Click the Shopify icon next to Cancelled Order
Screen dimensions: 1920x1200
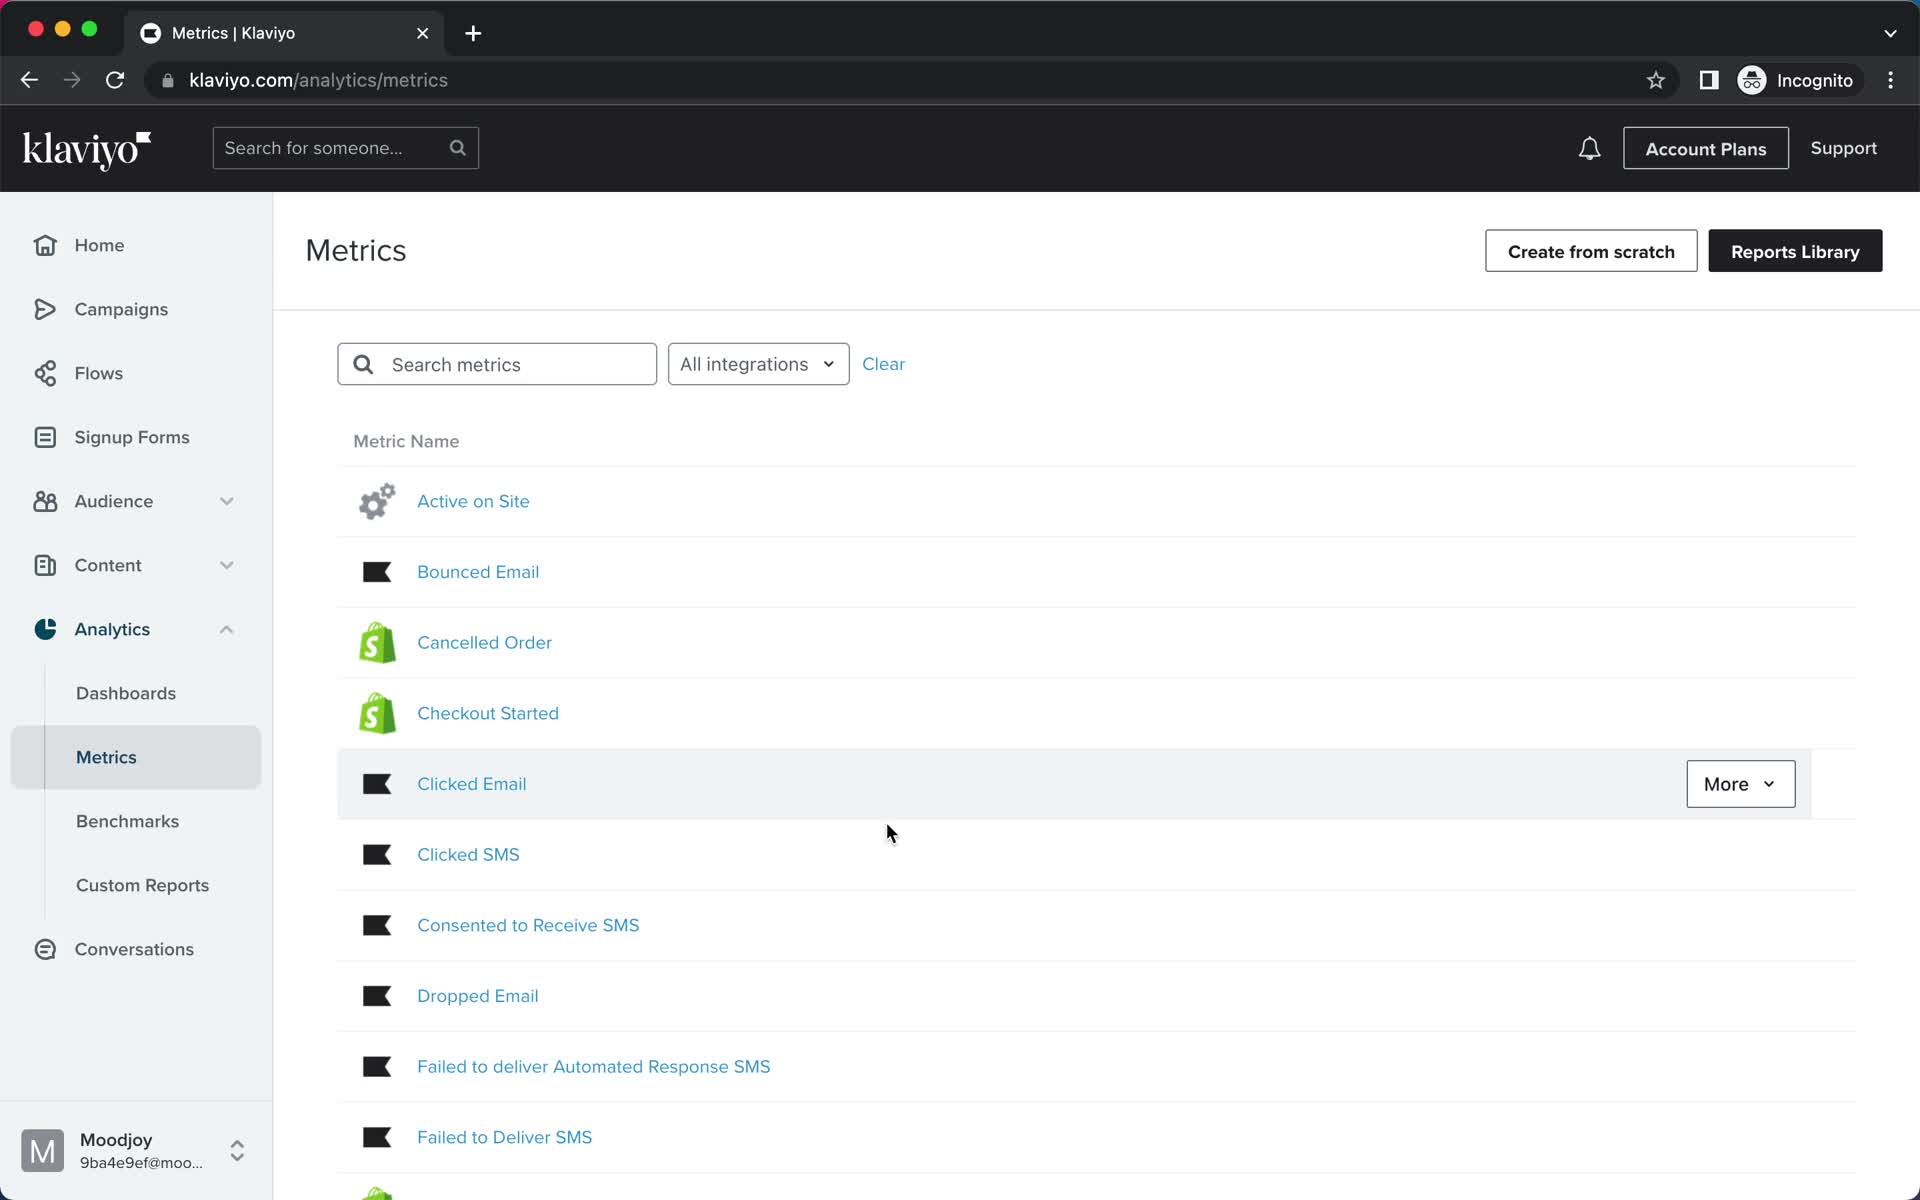point(376,641)
